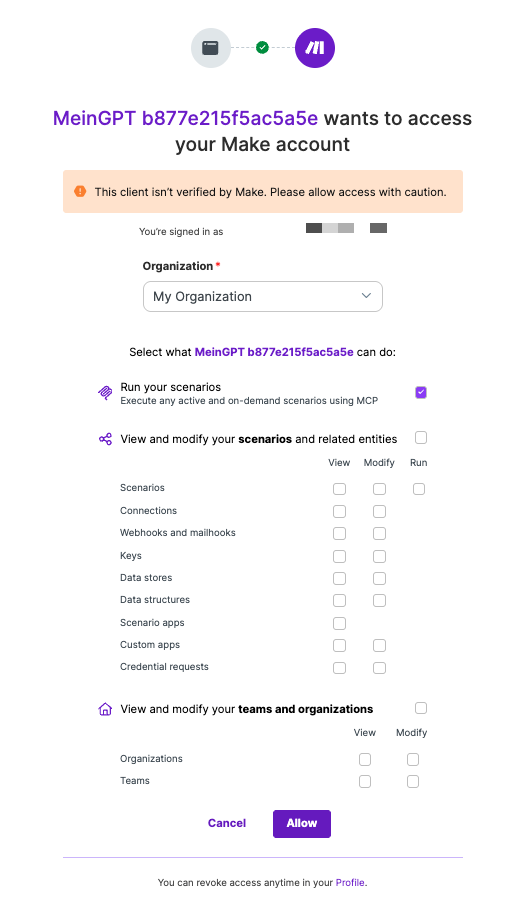Click the client application window icon

pyautogui.click(x=211, y=48)
